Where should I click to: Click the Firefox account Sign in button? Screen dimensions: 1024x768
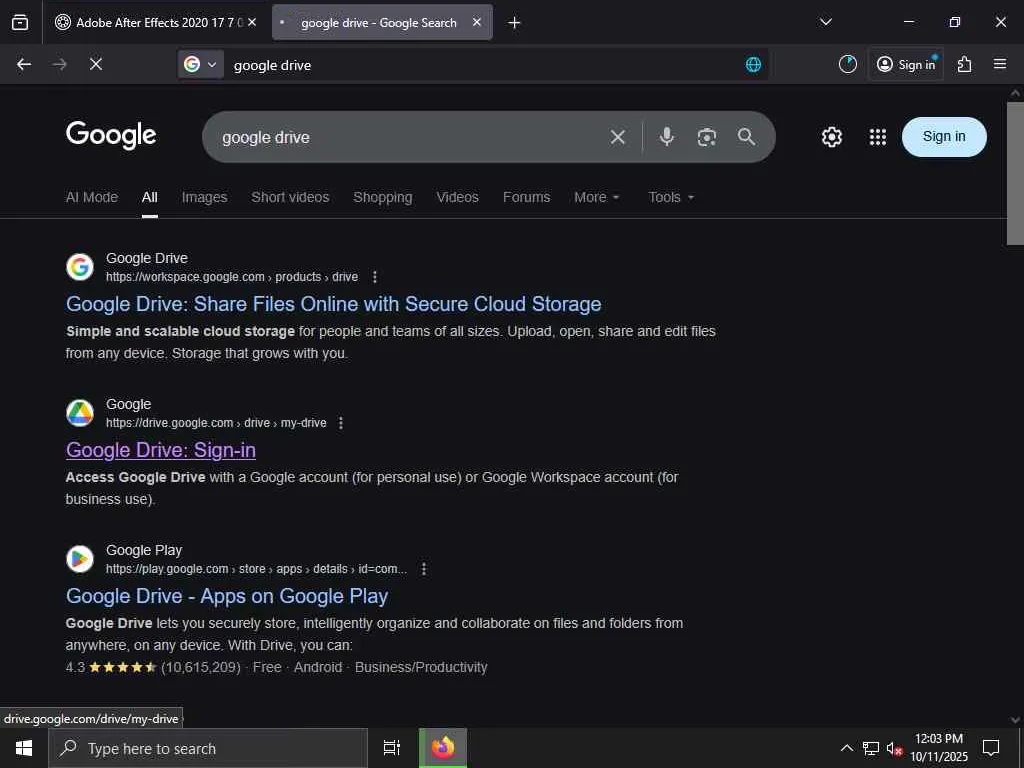[906, 64]
